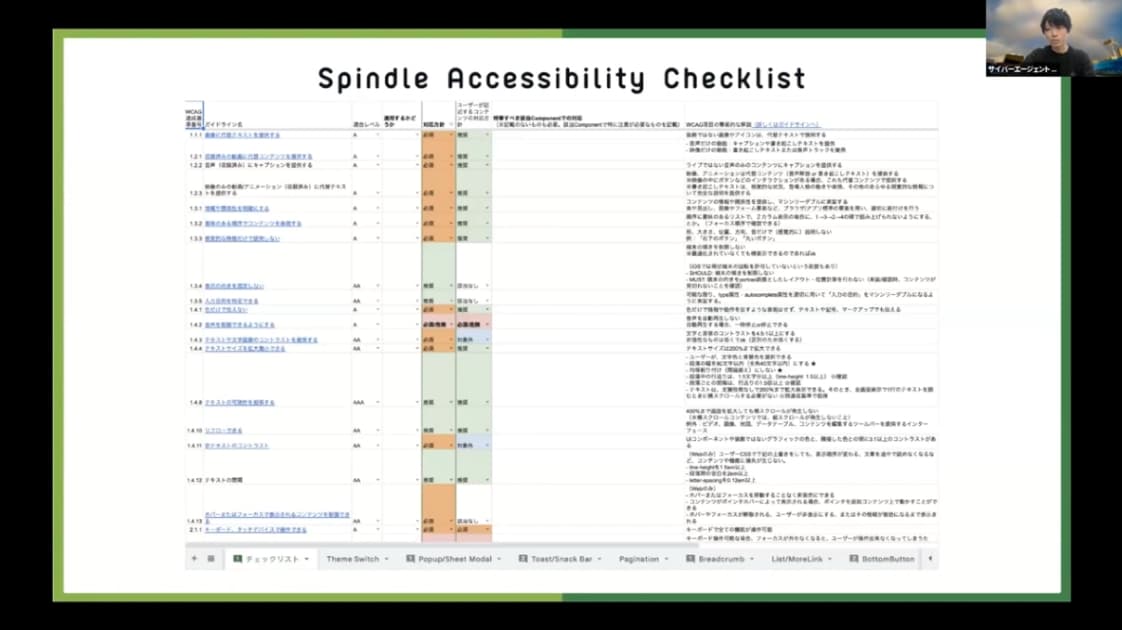The image size is (1122, 630).
Task: Open the Breadcrumb tab's dropdown arrow
Action: (x=752, y=559)
